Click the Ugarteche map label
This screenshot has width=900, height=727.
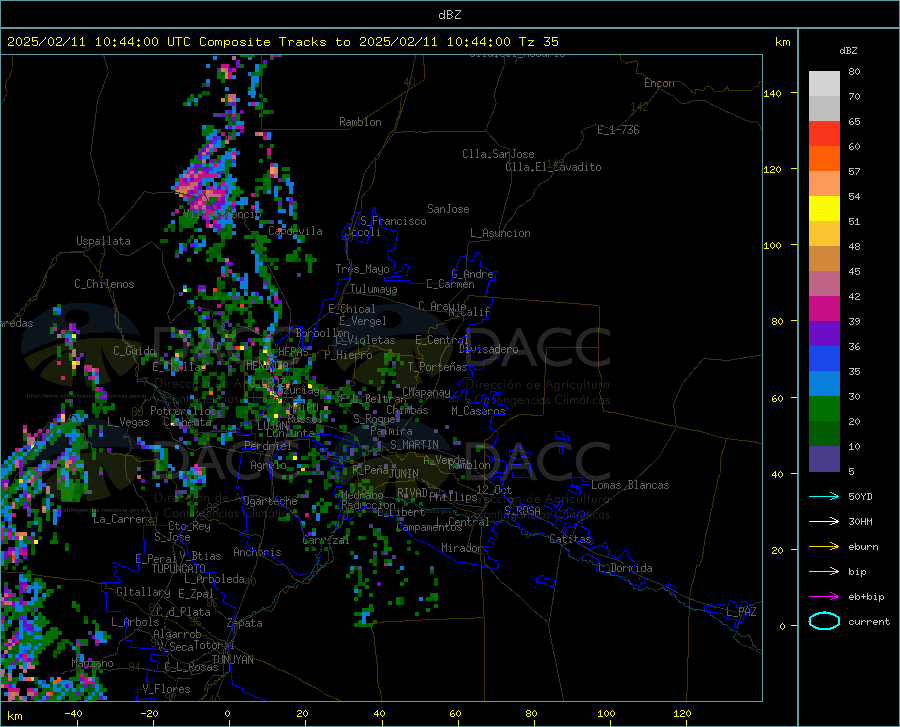pyautogui.click(x=270, y=501)
